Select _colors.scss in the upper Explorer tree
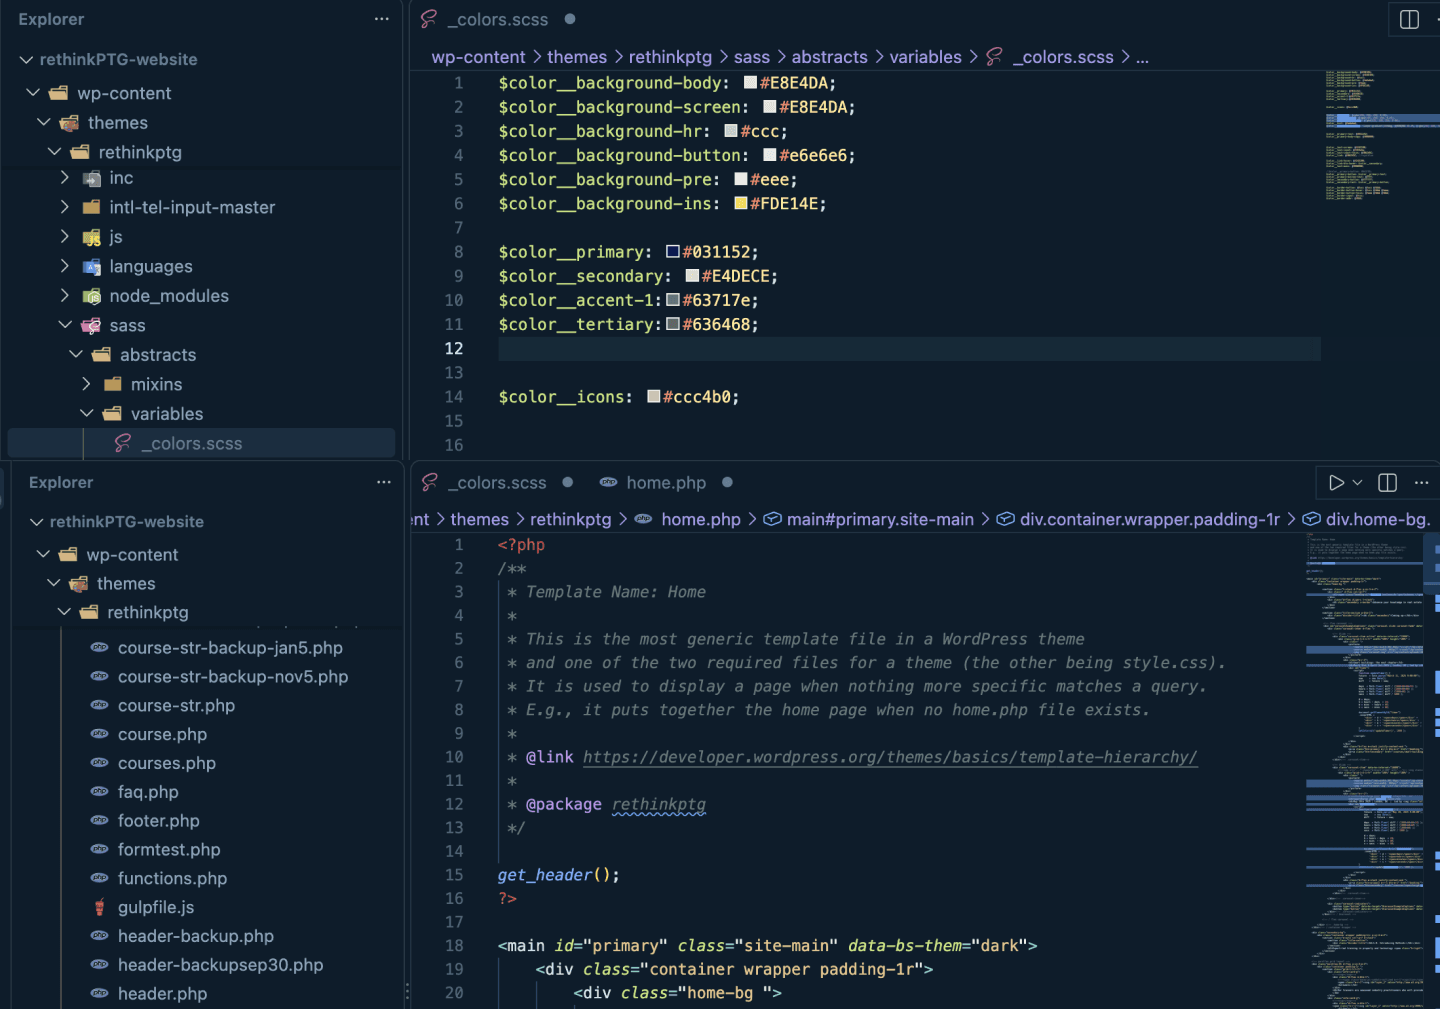The image size is (1440, 1009). [201, 443]
